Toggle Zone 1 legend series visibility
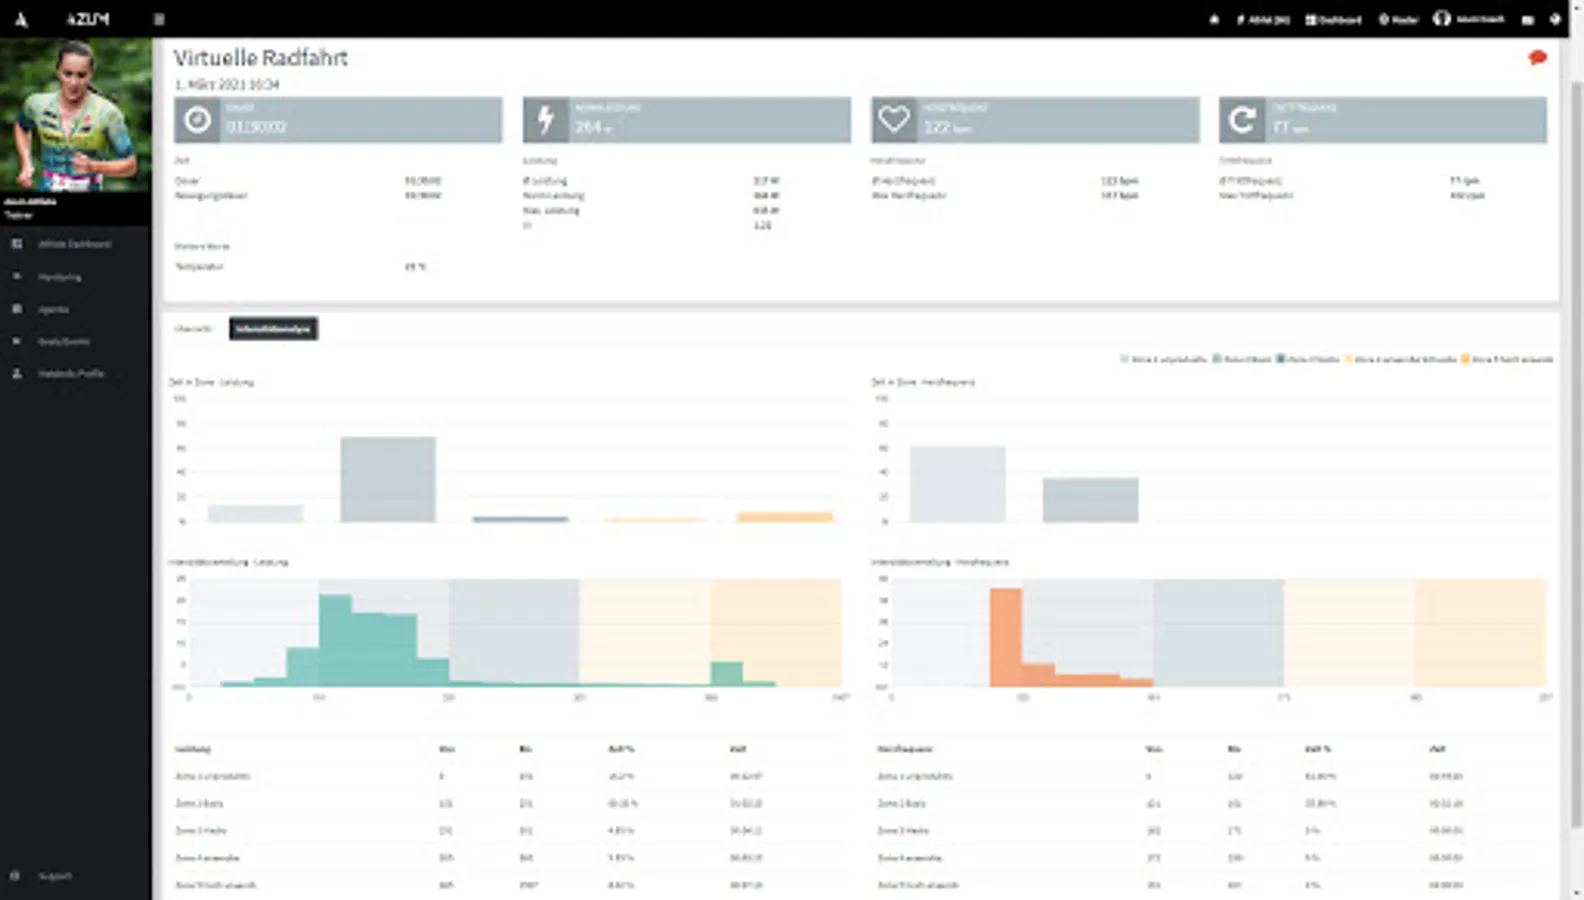The width and height of the screenshot is (1584, 900). point(1164,359)
